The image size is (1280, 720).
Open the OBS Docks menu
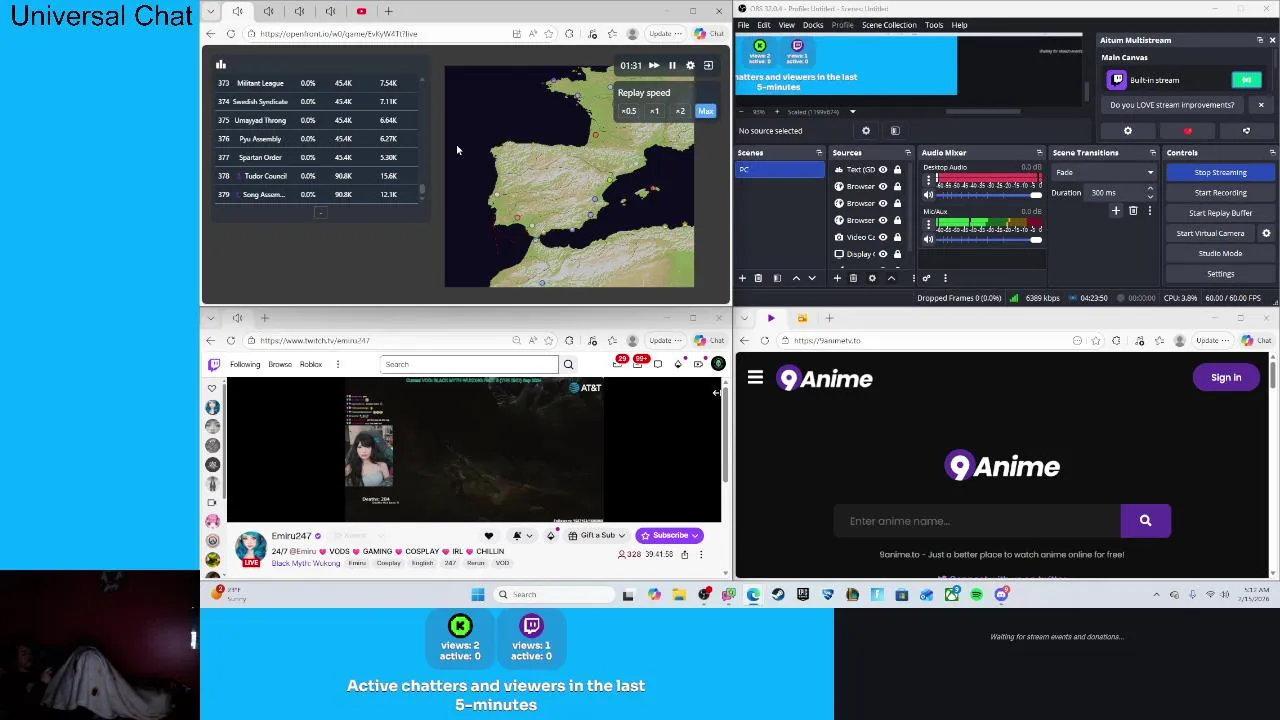click(x=813, y=25)
